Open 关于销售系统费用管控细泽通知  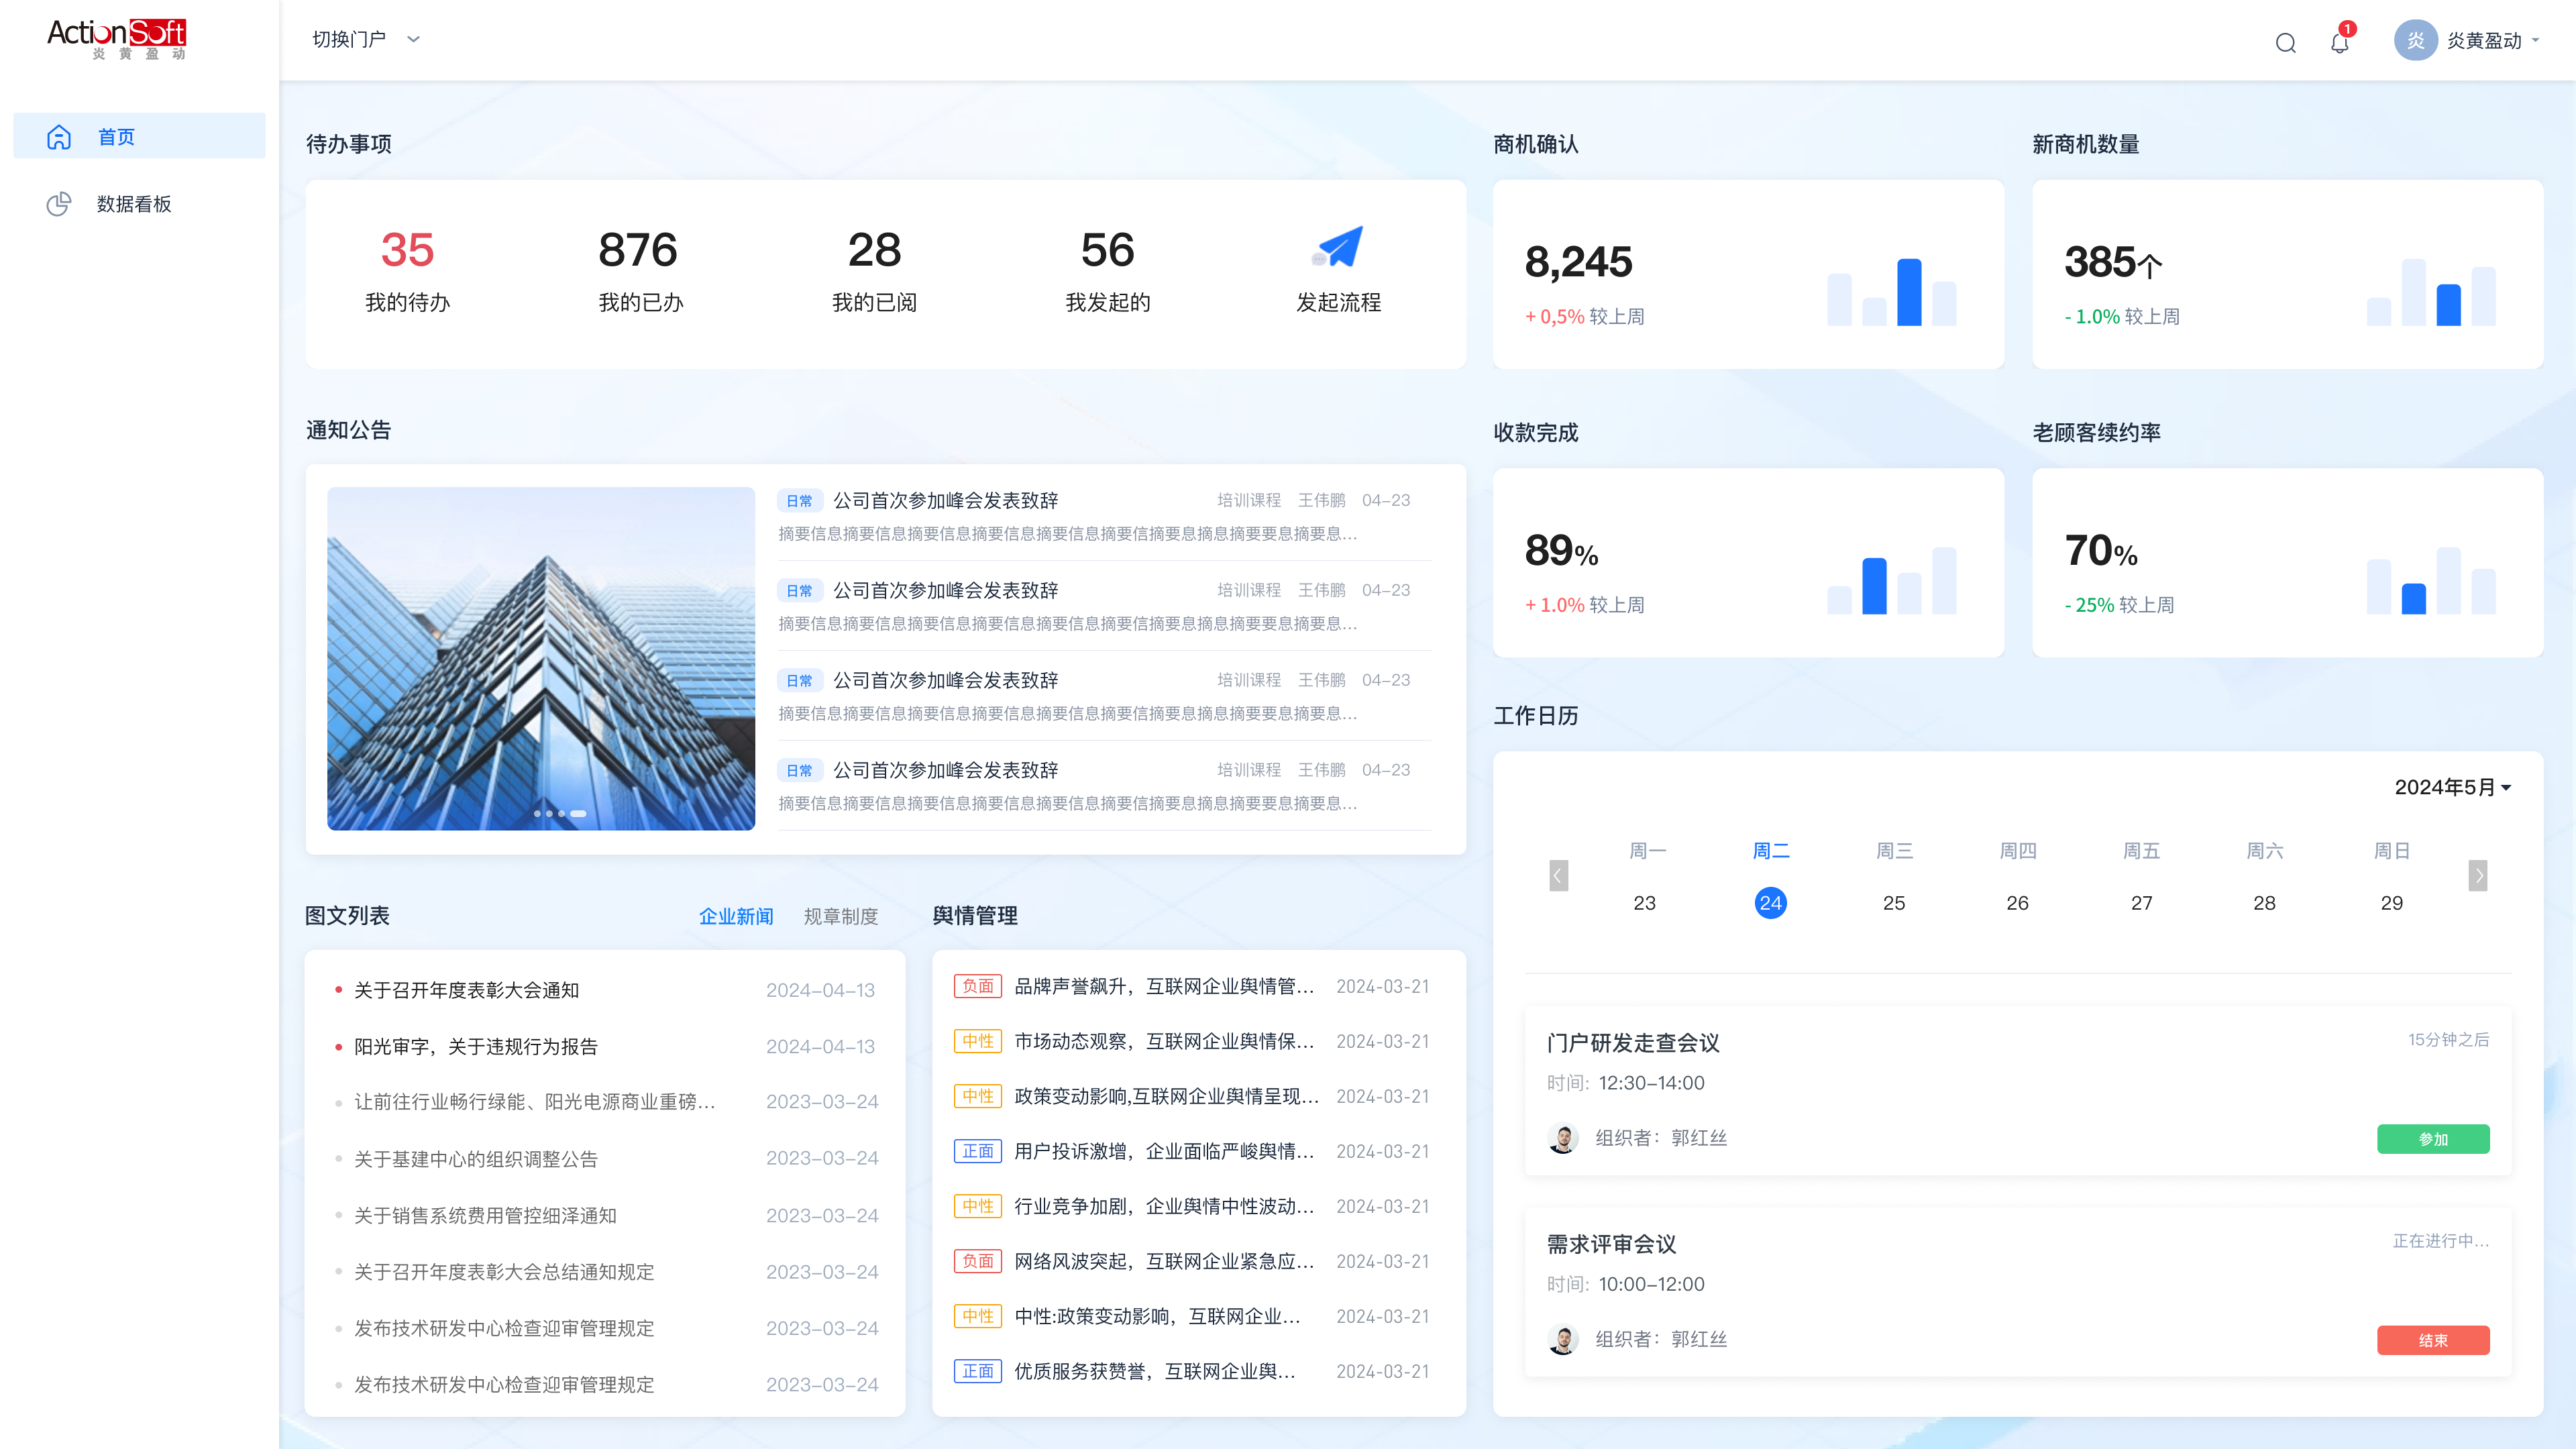tap(485, 1215)
